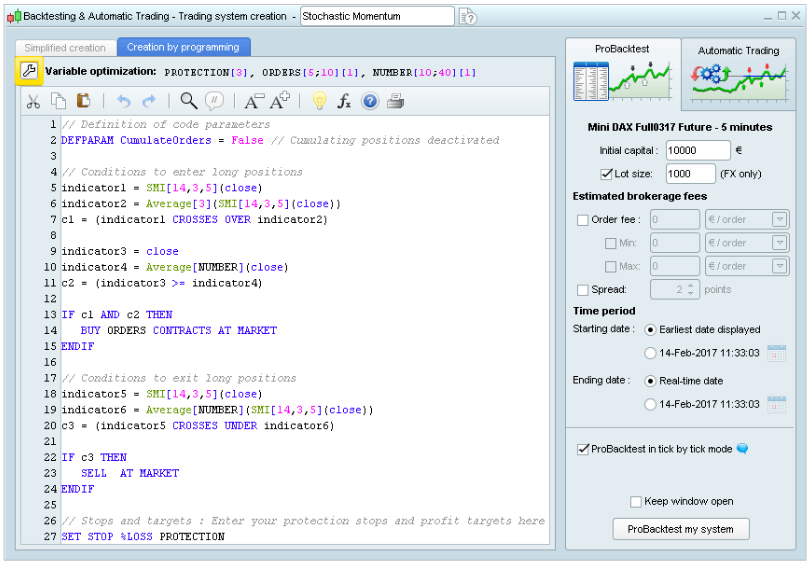Open variable optimization wrench tool

pyautogui.click(x=28, y=71)
